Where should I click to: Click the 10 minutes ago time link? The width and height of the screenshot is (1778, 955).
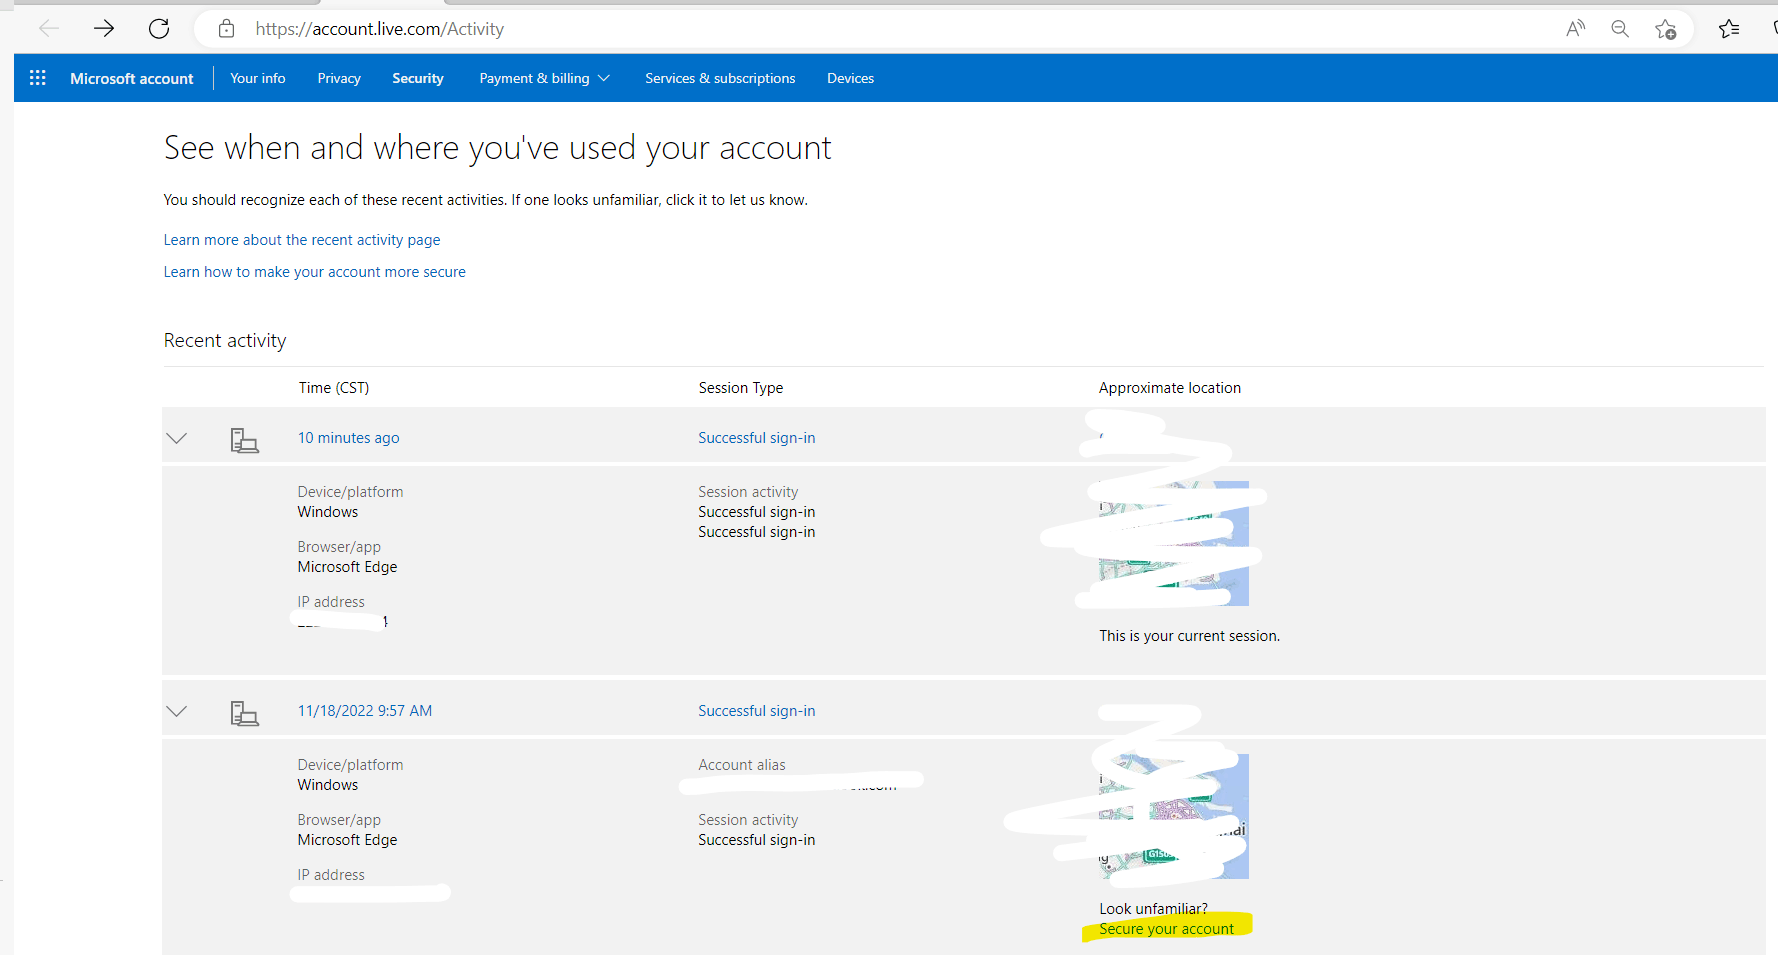349,438
